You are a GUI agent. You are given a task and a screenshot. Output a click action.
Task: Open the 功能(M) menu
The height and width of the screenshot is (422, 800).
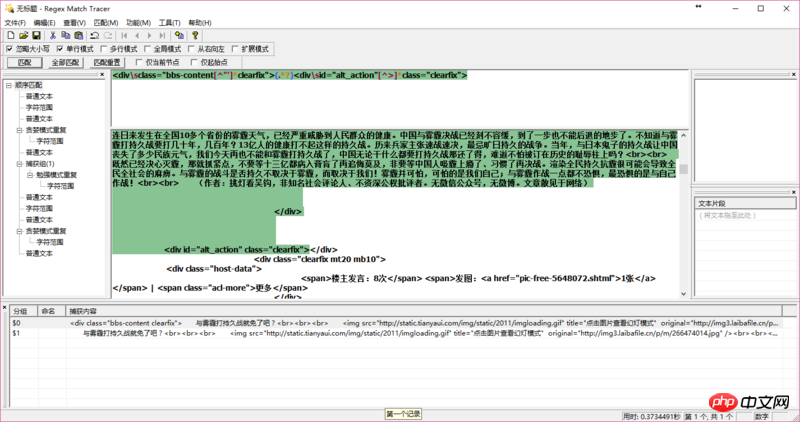click(138, 22)
